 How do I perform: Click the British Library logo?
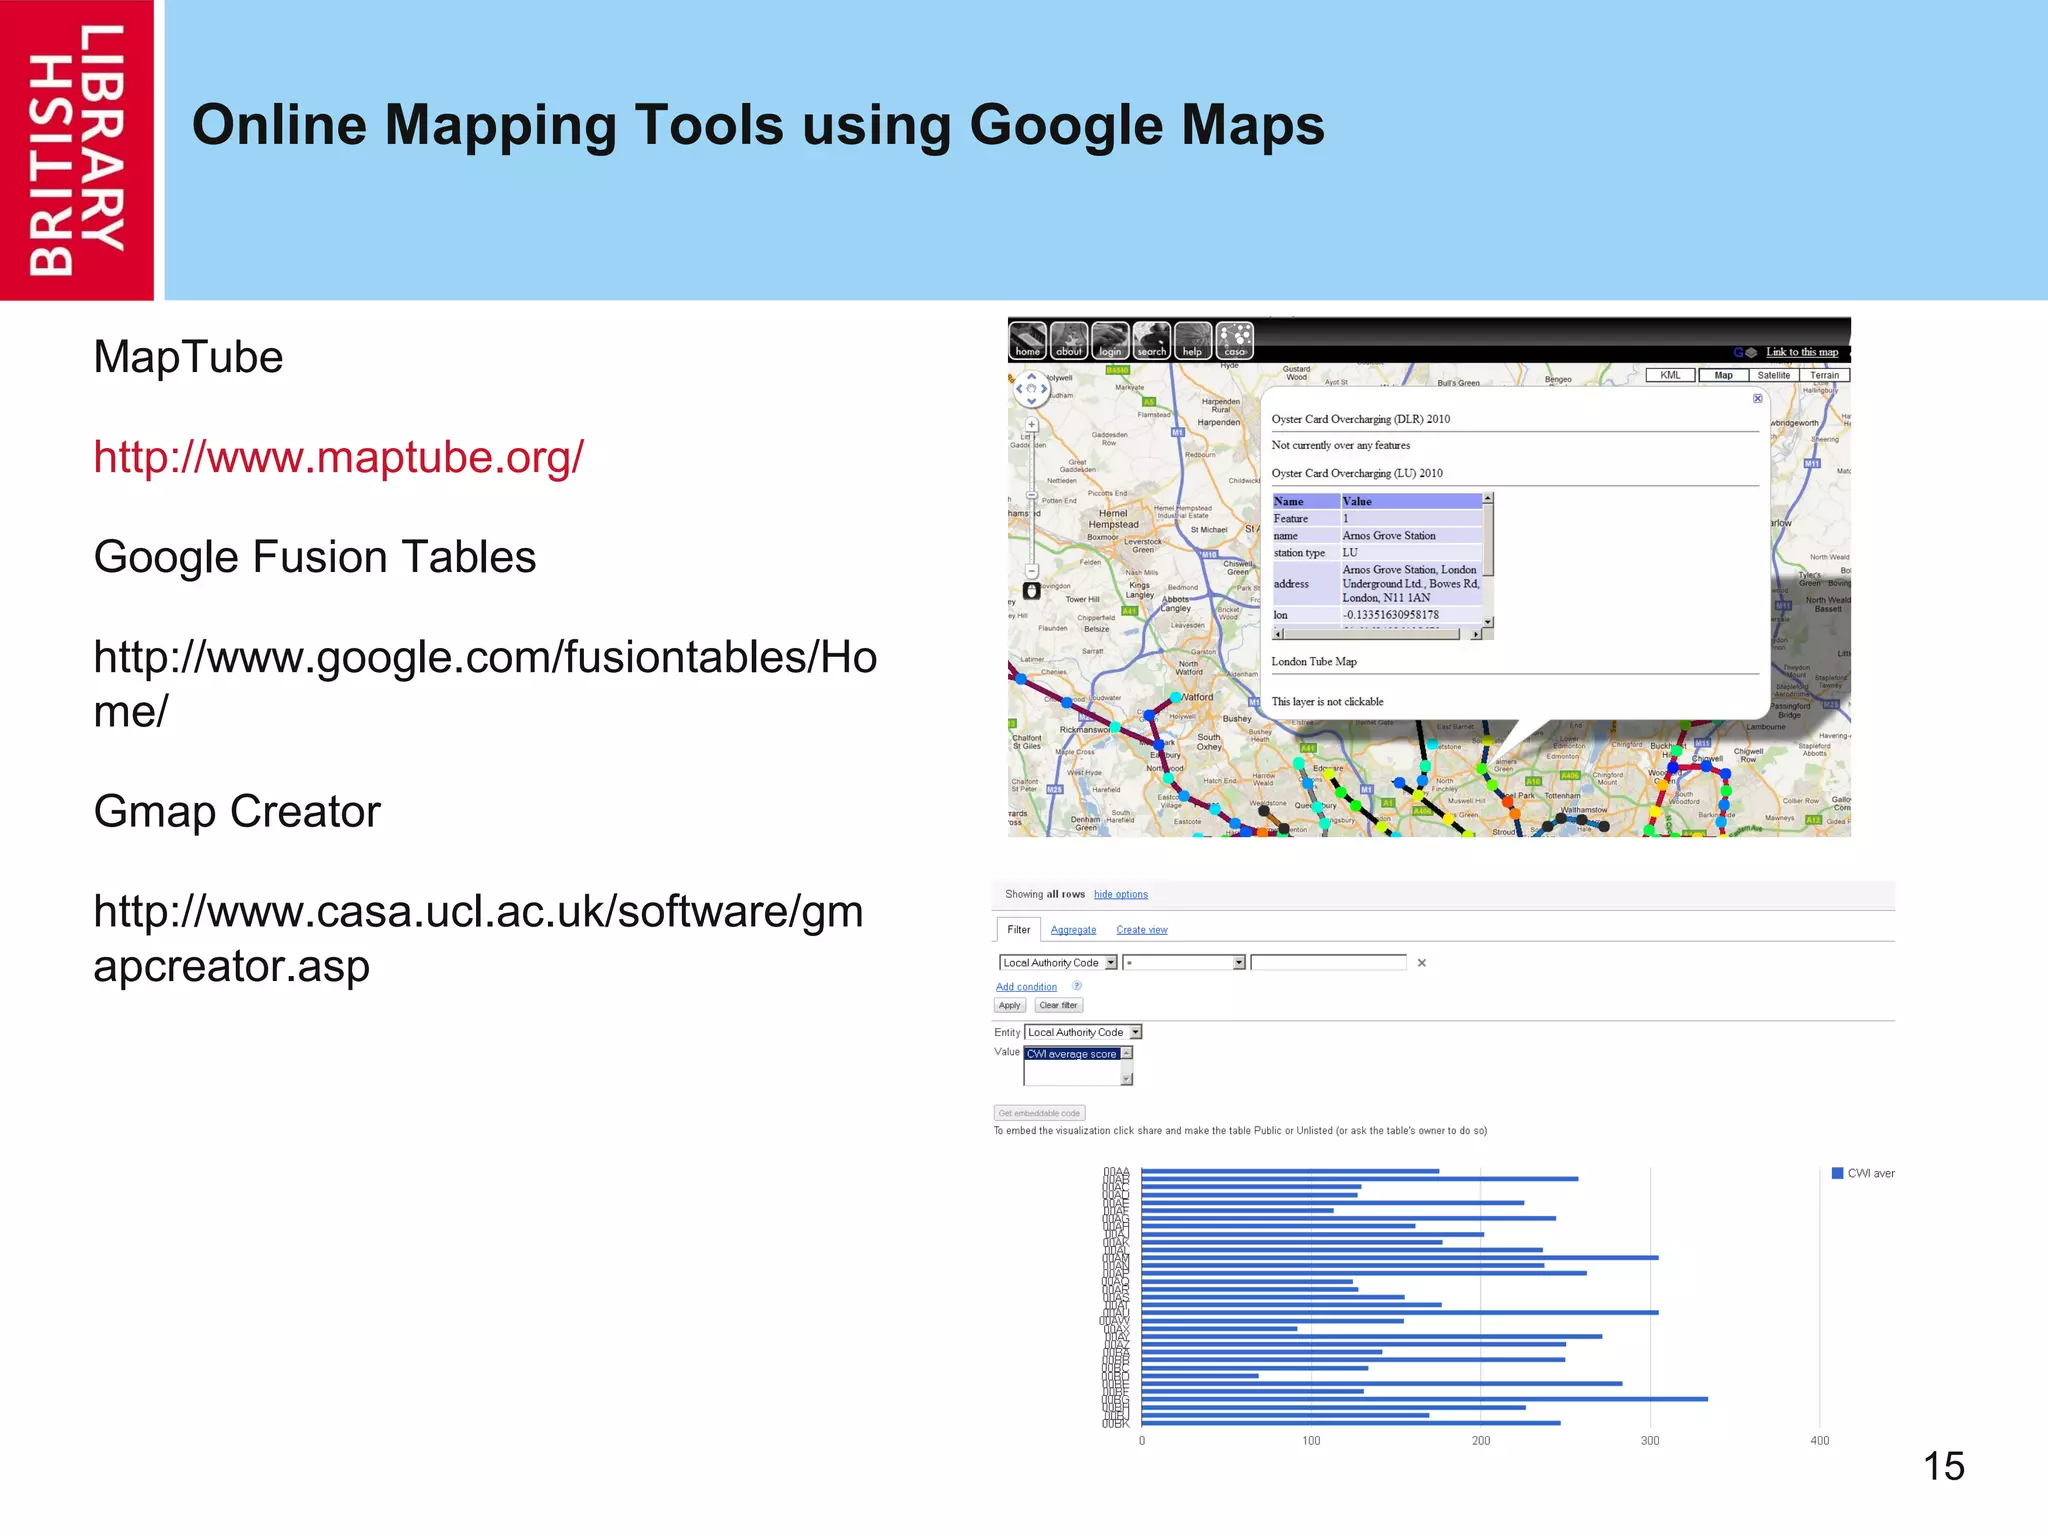[x=77, y=150]
